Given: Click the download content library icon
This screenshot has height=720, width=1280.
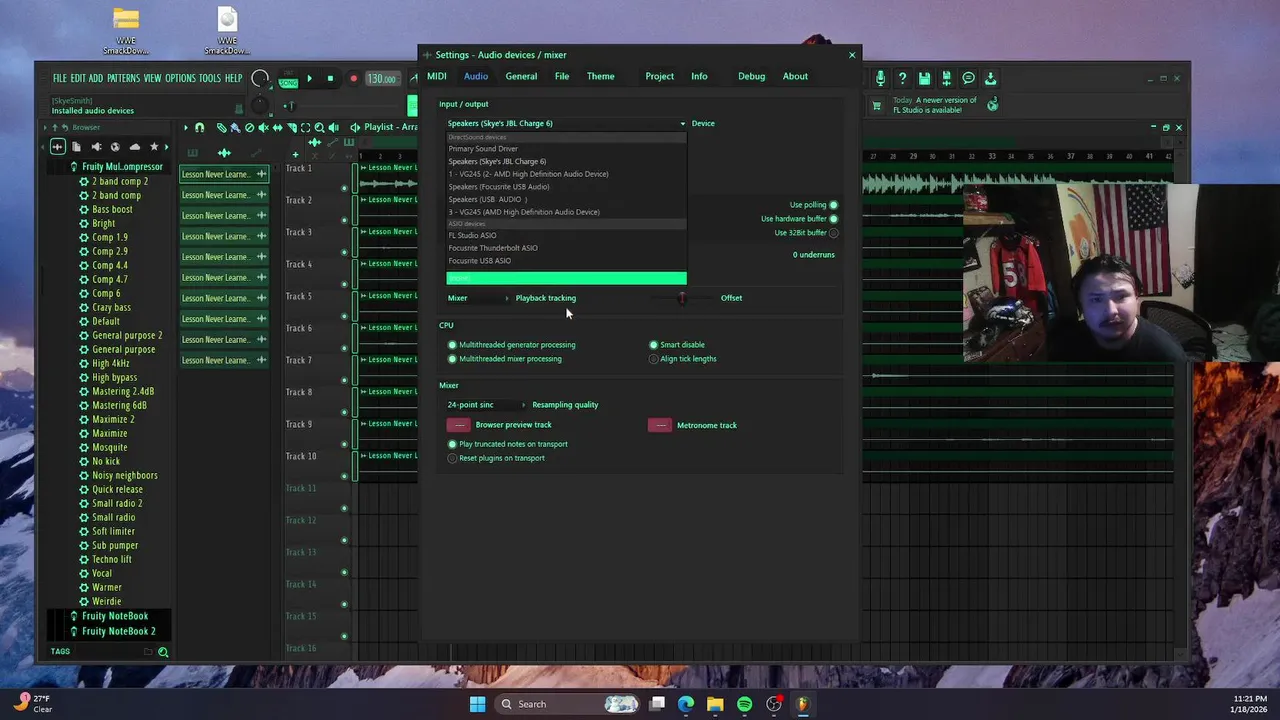Looking at the screenshot, I should 990,78.
